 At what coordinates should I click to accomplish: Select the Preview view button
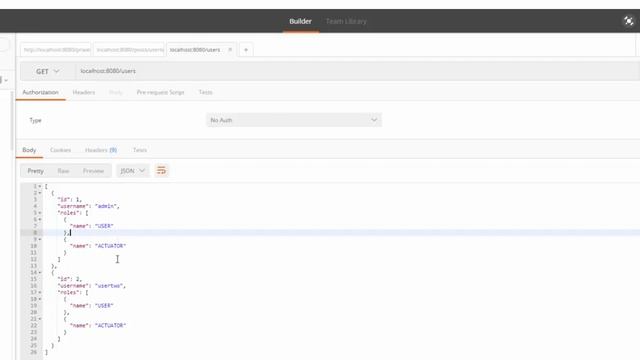coord(93,171)
